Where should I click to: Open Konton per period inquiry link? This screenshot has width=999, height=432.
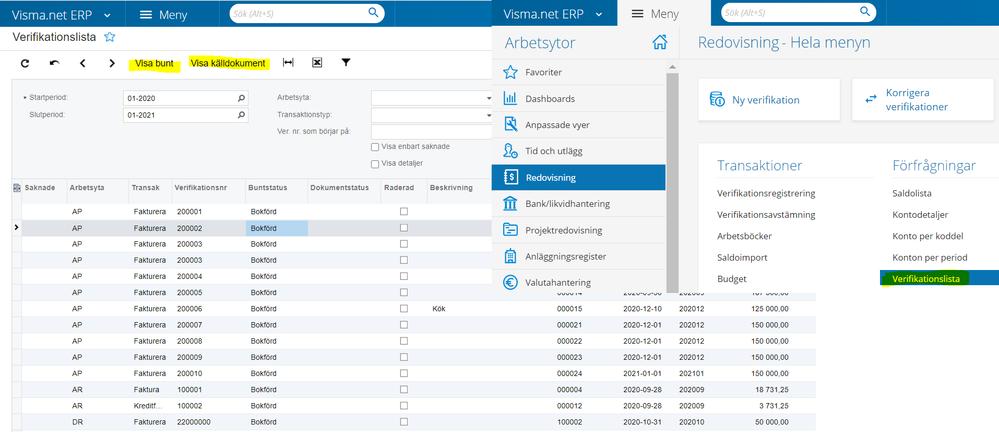[930, 257]
